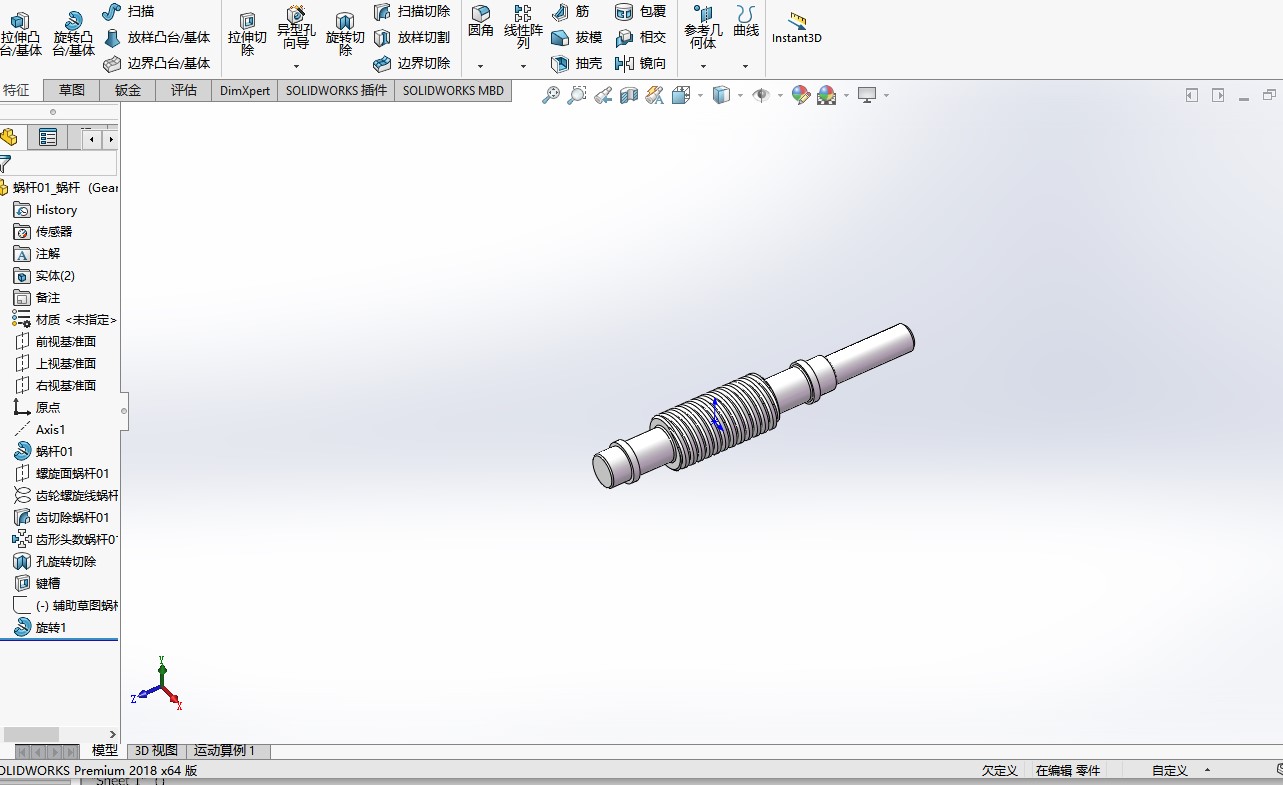Viewport: 1283px width, 785px height.
Task: Choose the 边界凸台/基体 boundary boss tool
Action: (x=157, y=63)
